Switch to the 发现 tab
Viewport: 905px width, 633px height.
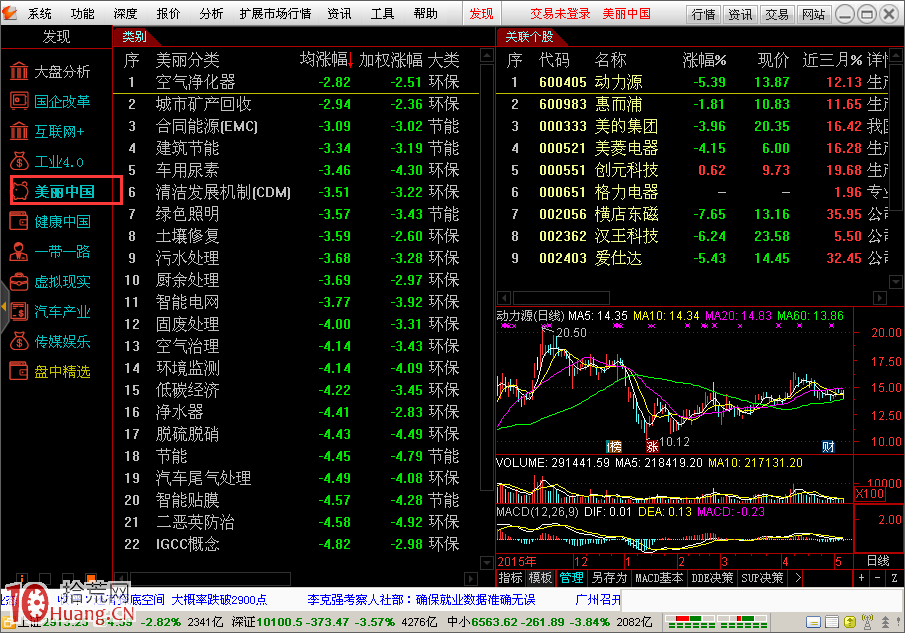(481, 13)
